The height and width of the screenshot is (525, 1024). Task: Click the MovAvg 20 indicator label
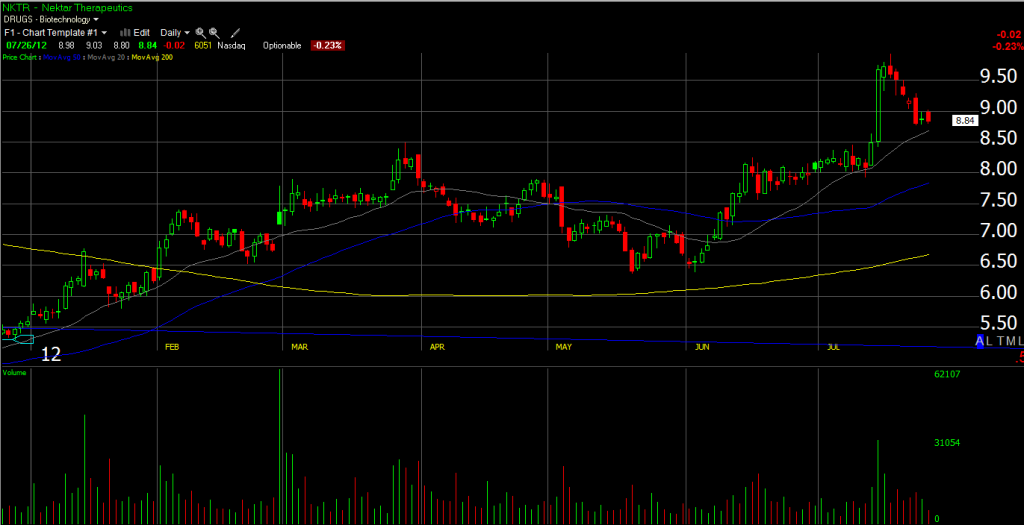pyautogui.click(x=101, y=57)
